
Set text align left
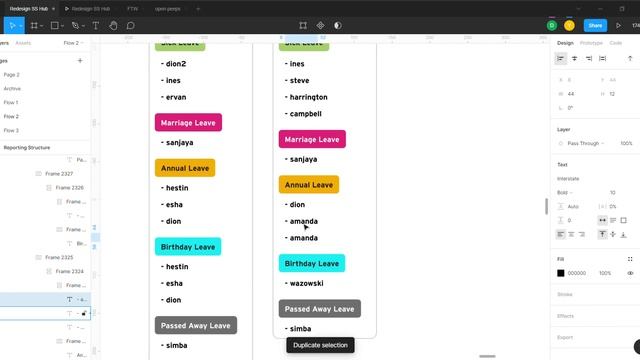(x=560, y=234)
